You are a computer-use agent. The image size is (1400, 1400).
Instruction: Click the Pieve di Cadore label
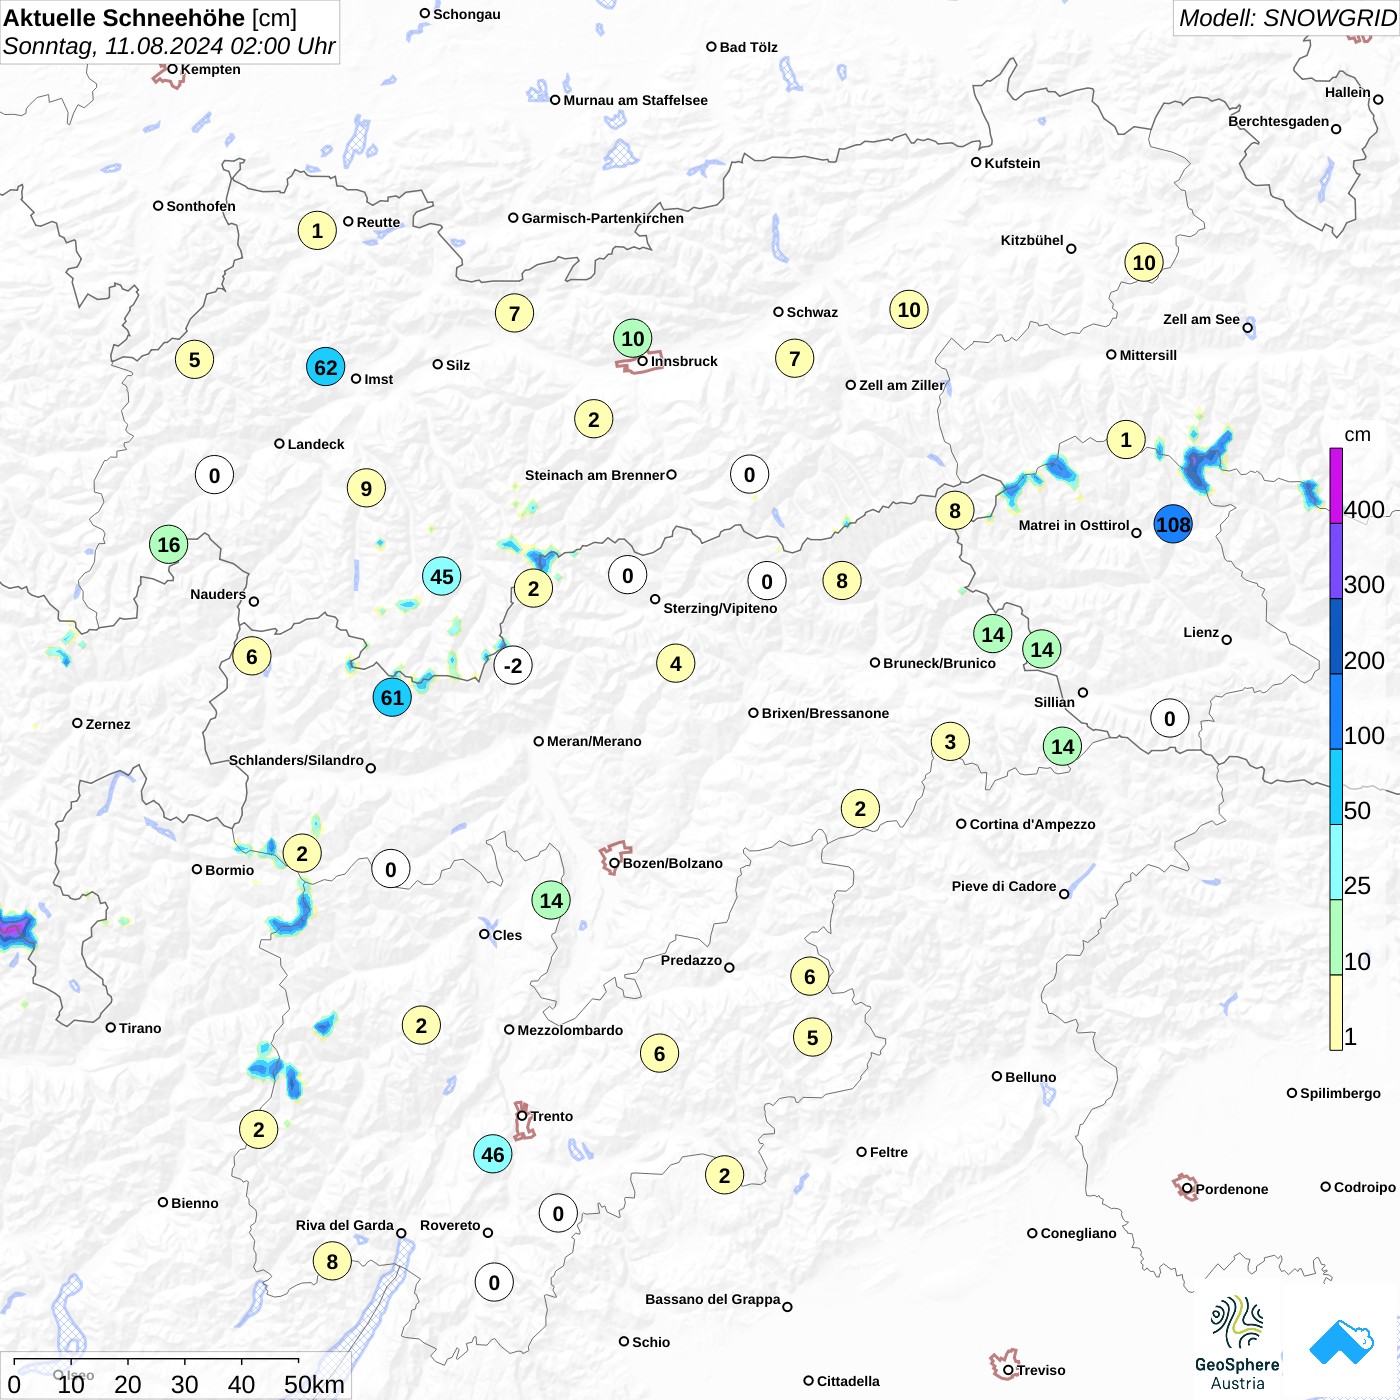click(1004, 886)
